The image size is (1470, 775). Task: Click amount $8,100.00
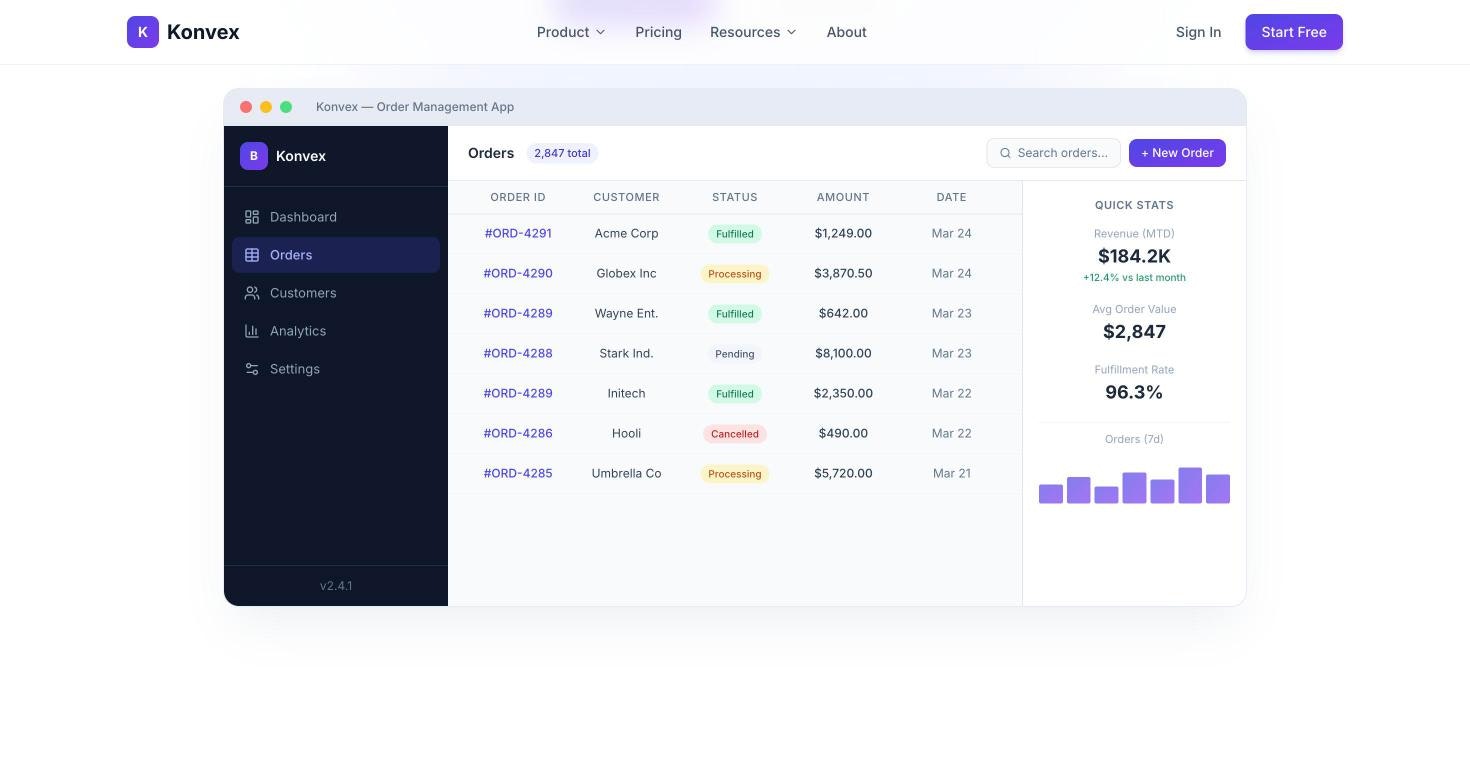[843, 353]
